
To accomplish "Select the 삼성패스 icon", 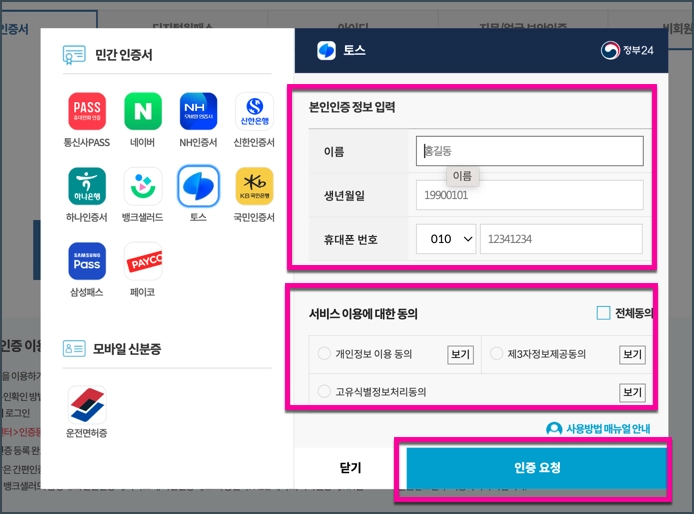I will click(x=87, y=261).
